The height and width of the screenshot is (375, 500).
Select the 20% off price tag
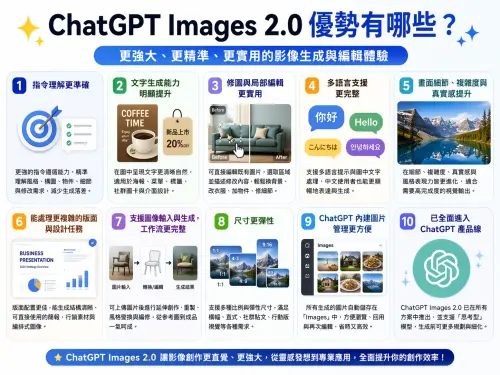[178, 133]
